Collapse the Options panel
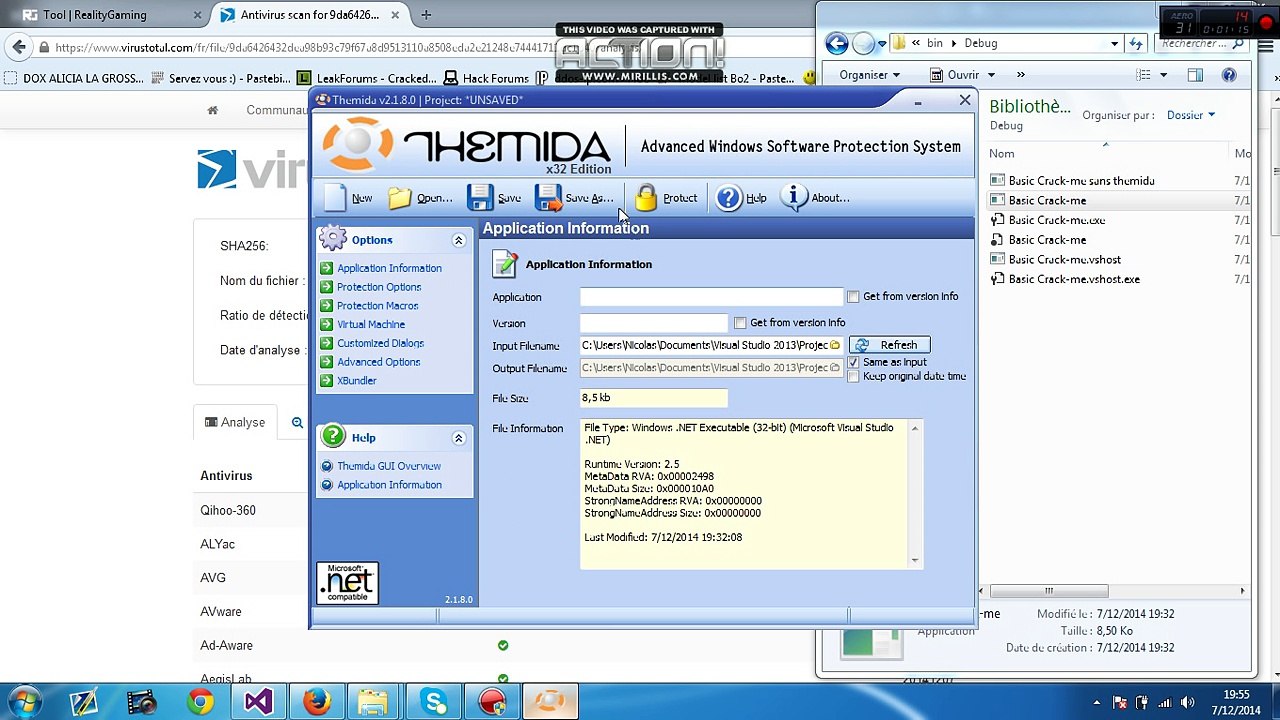 click(459, 240)
